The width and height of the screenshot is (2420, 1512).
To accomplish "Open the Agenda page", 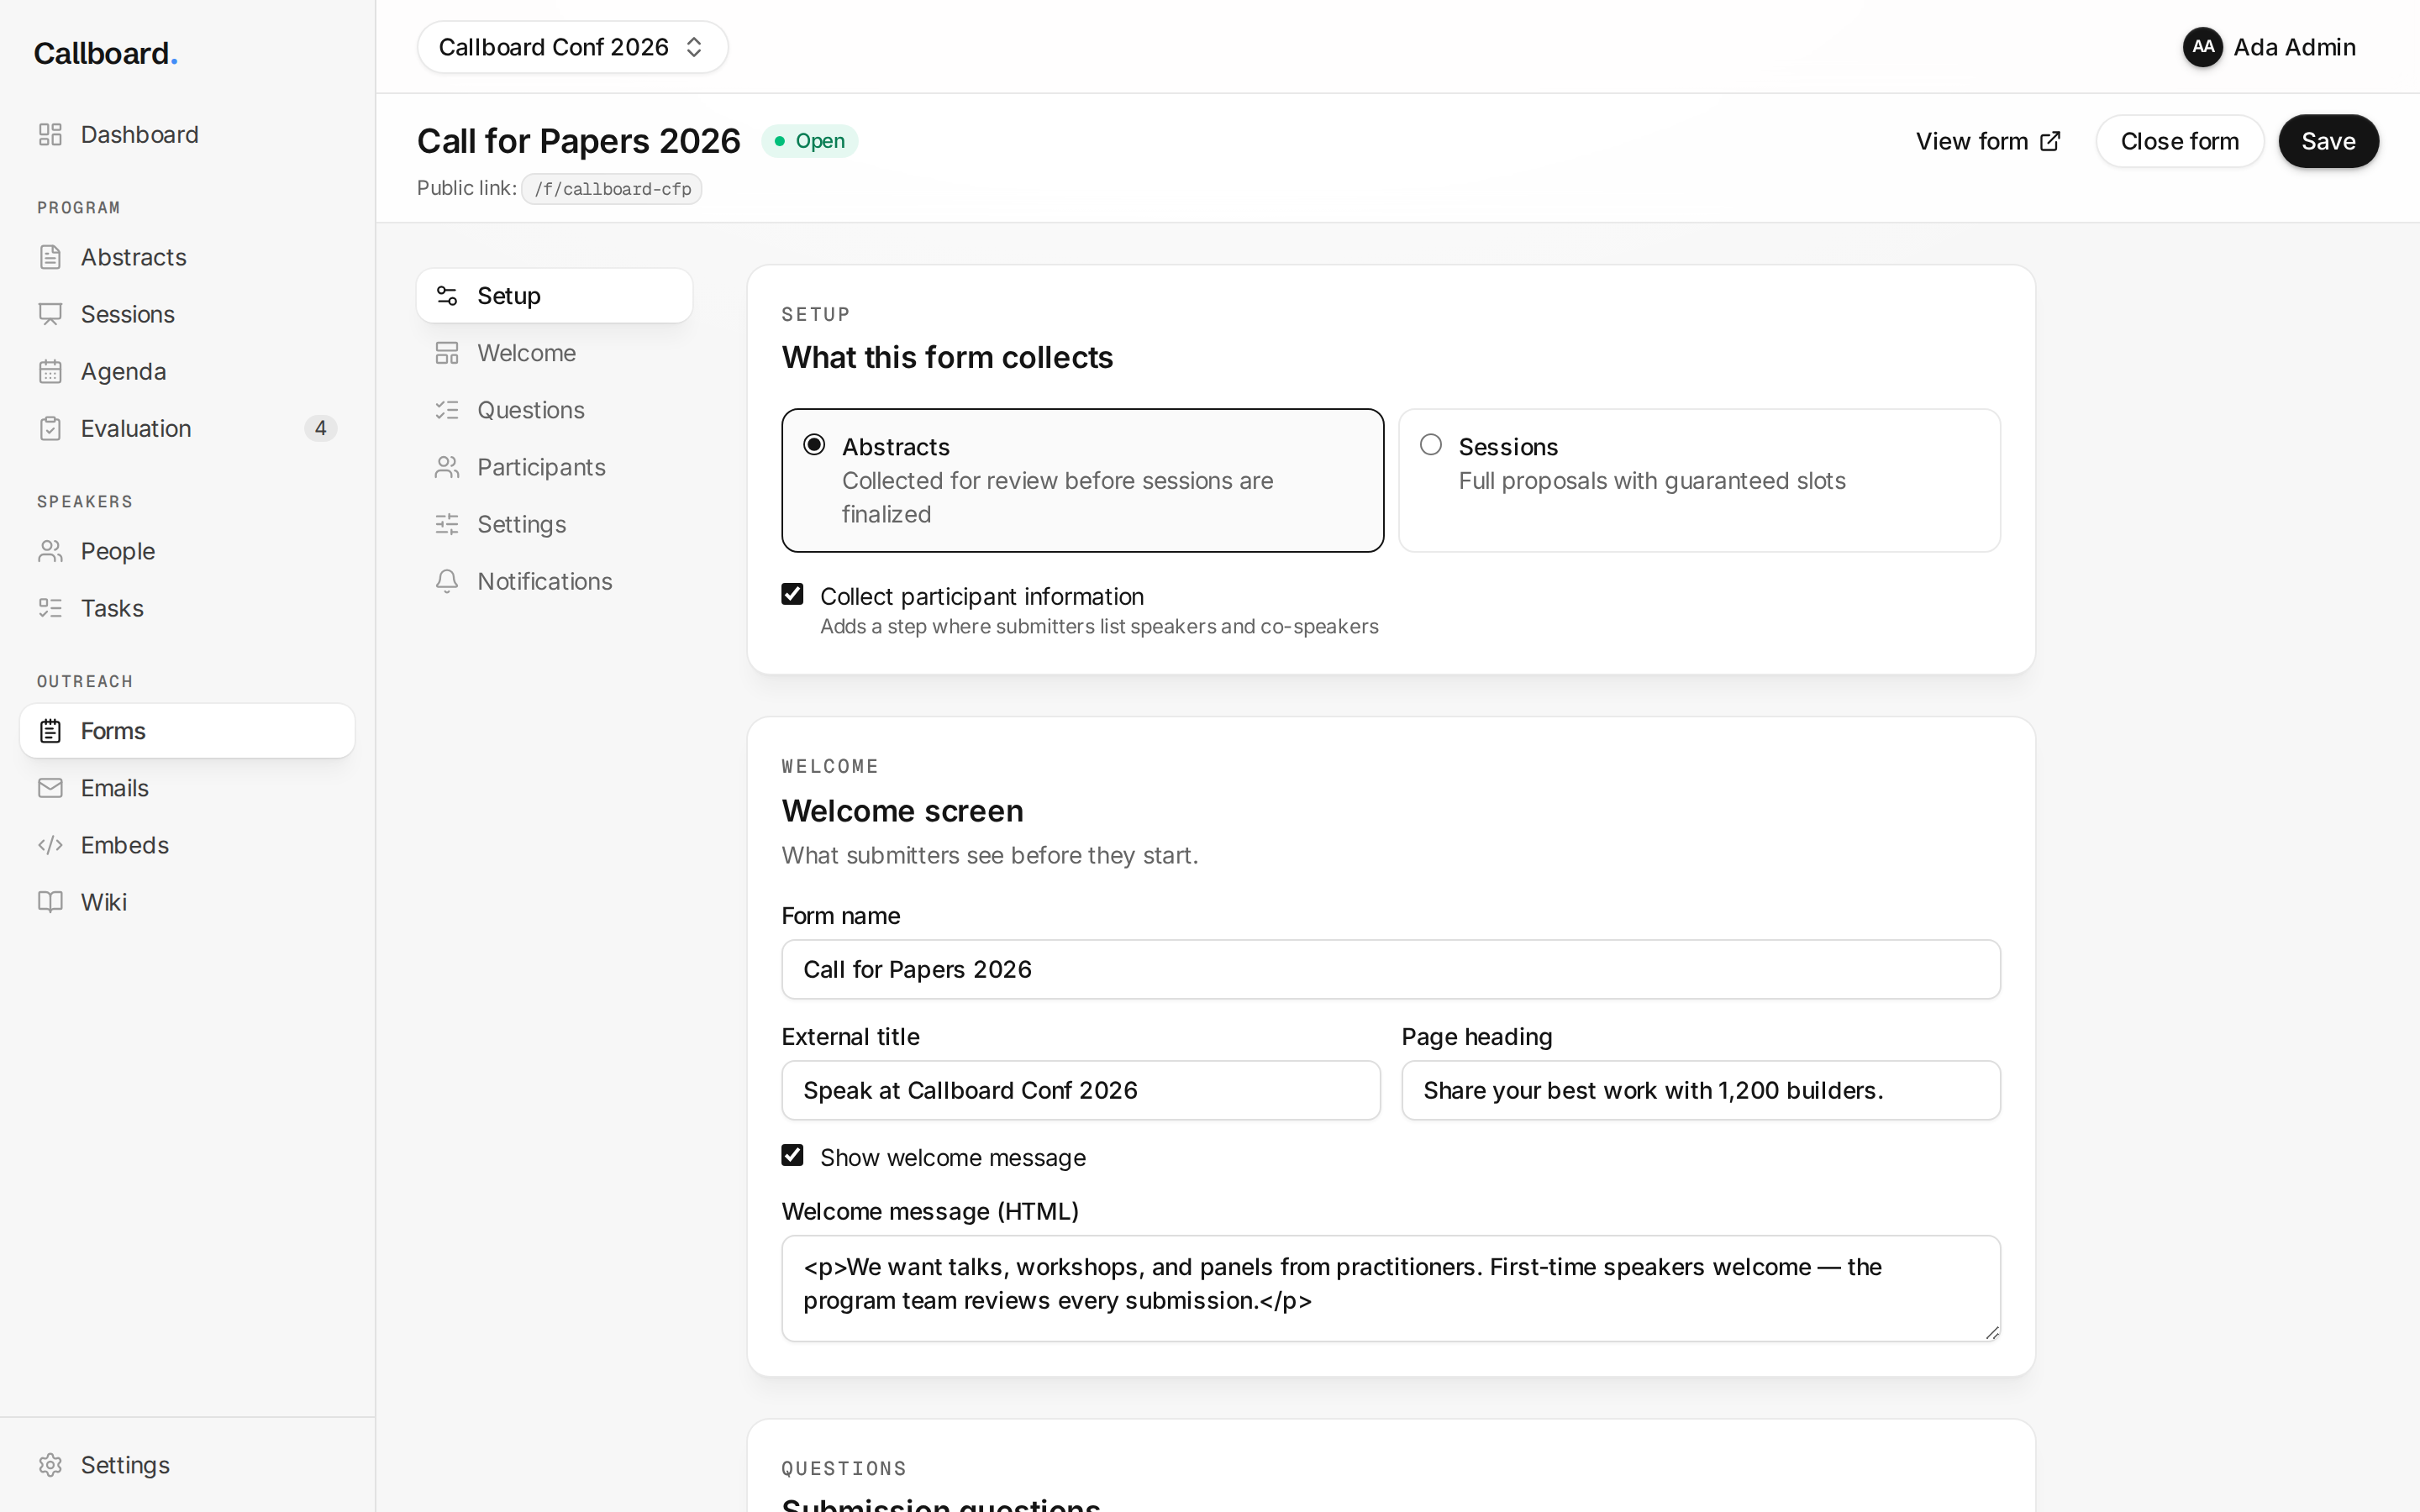I will [x=187, y=371].
